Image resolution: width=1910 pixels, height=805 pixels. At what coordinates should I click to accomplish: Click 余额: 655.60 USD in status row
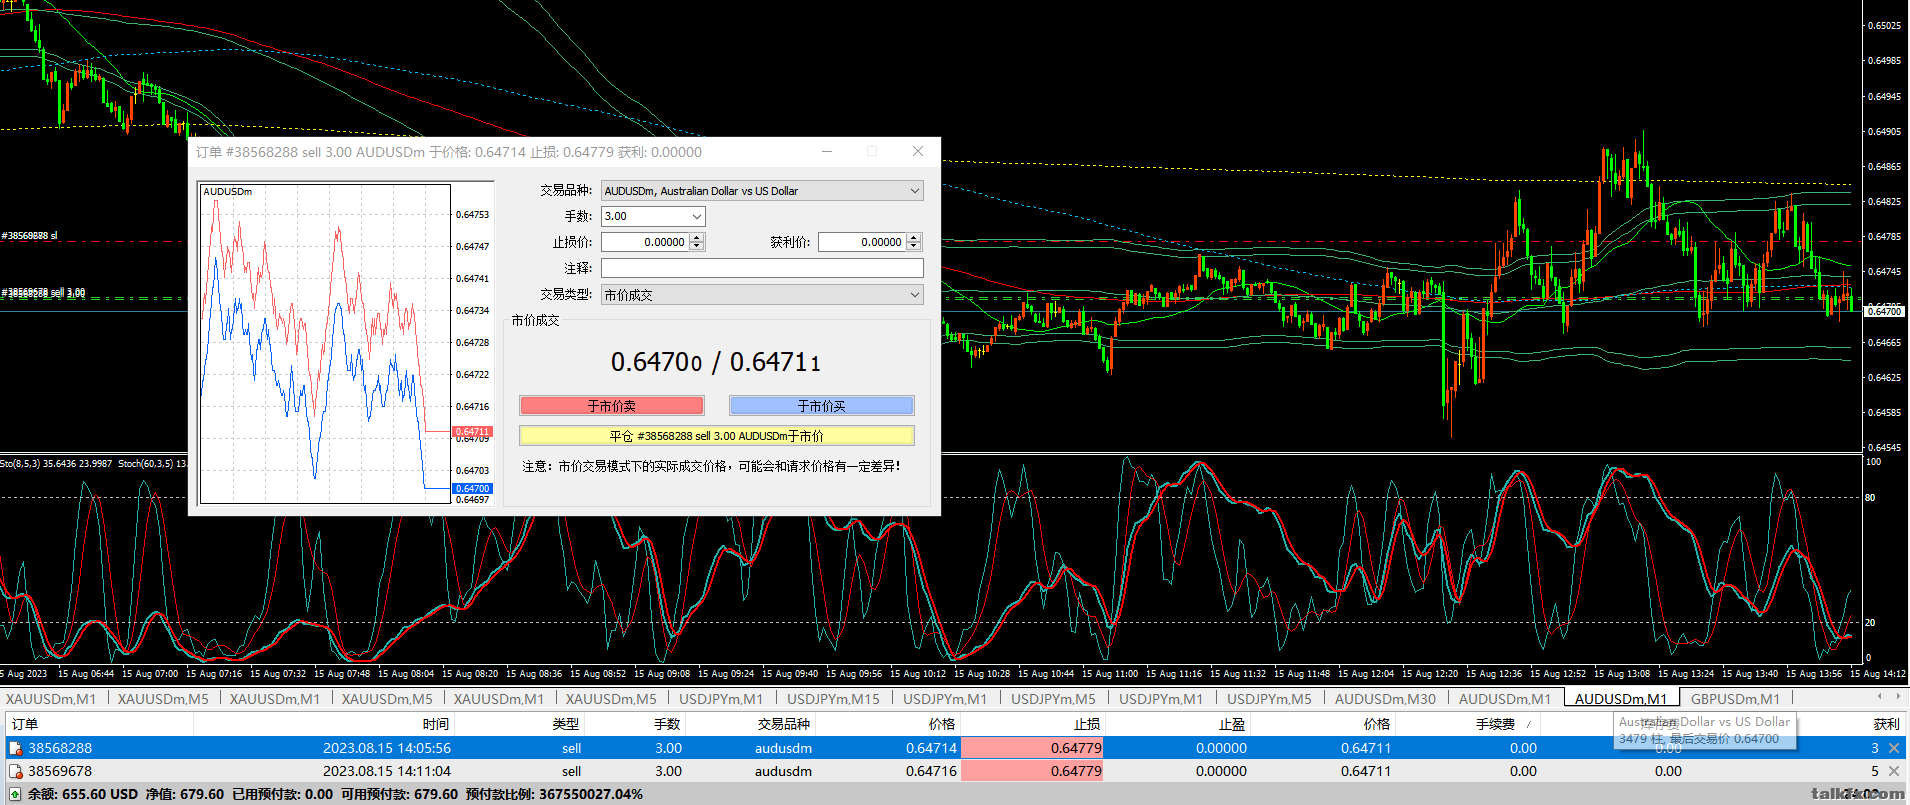click(x=83, y=794)
